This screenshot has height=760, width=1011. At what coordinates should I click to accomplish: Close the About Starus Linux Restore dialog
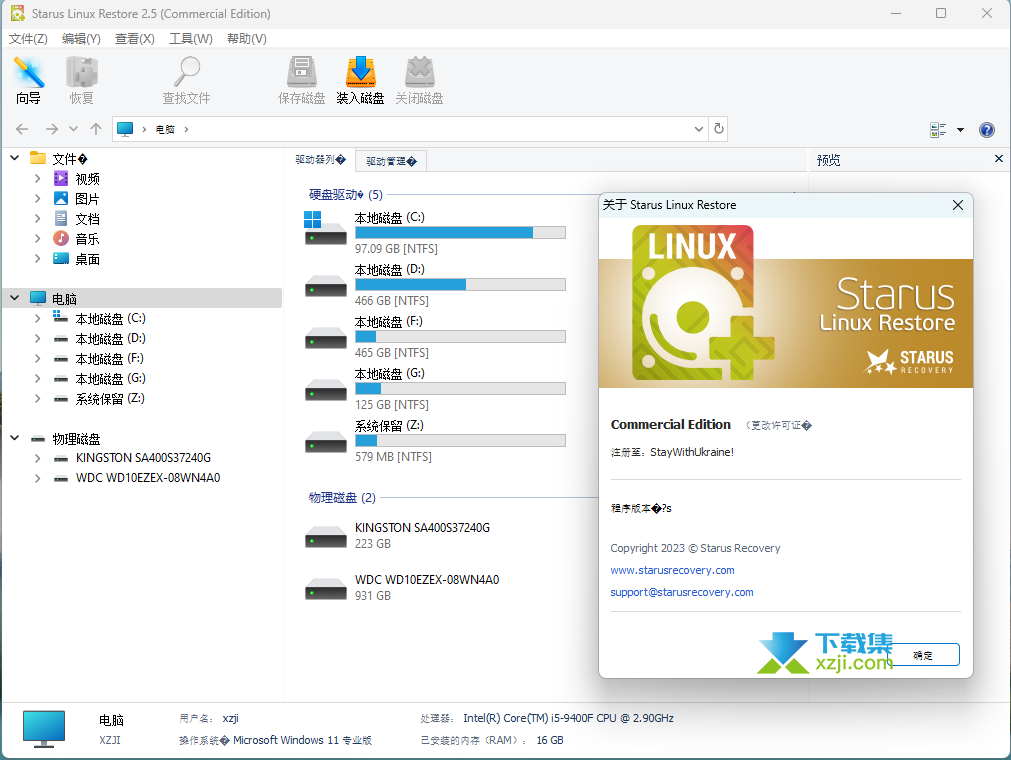click(x=958, y=205)
